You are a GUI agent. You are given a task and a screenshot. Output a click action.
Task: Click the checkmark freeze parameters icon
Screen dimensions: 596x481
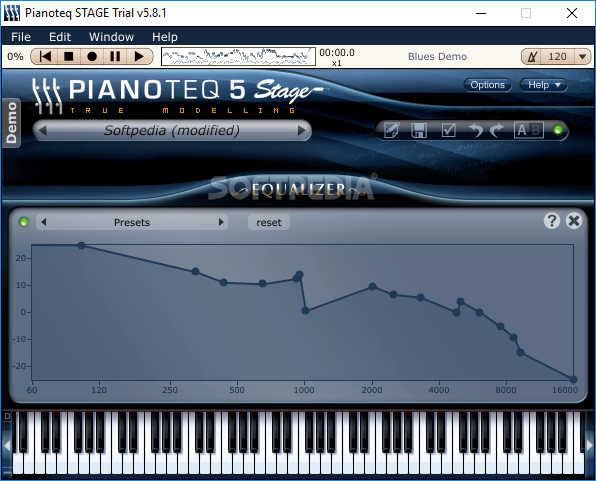pos(449,130)
